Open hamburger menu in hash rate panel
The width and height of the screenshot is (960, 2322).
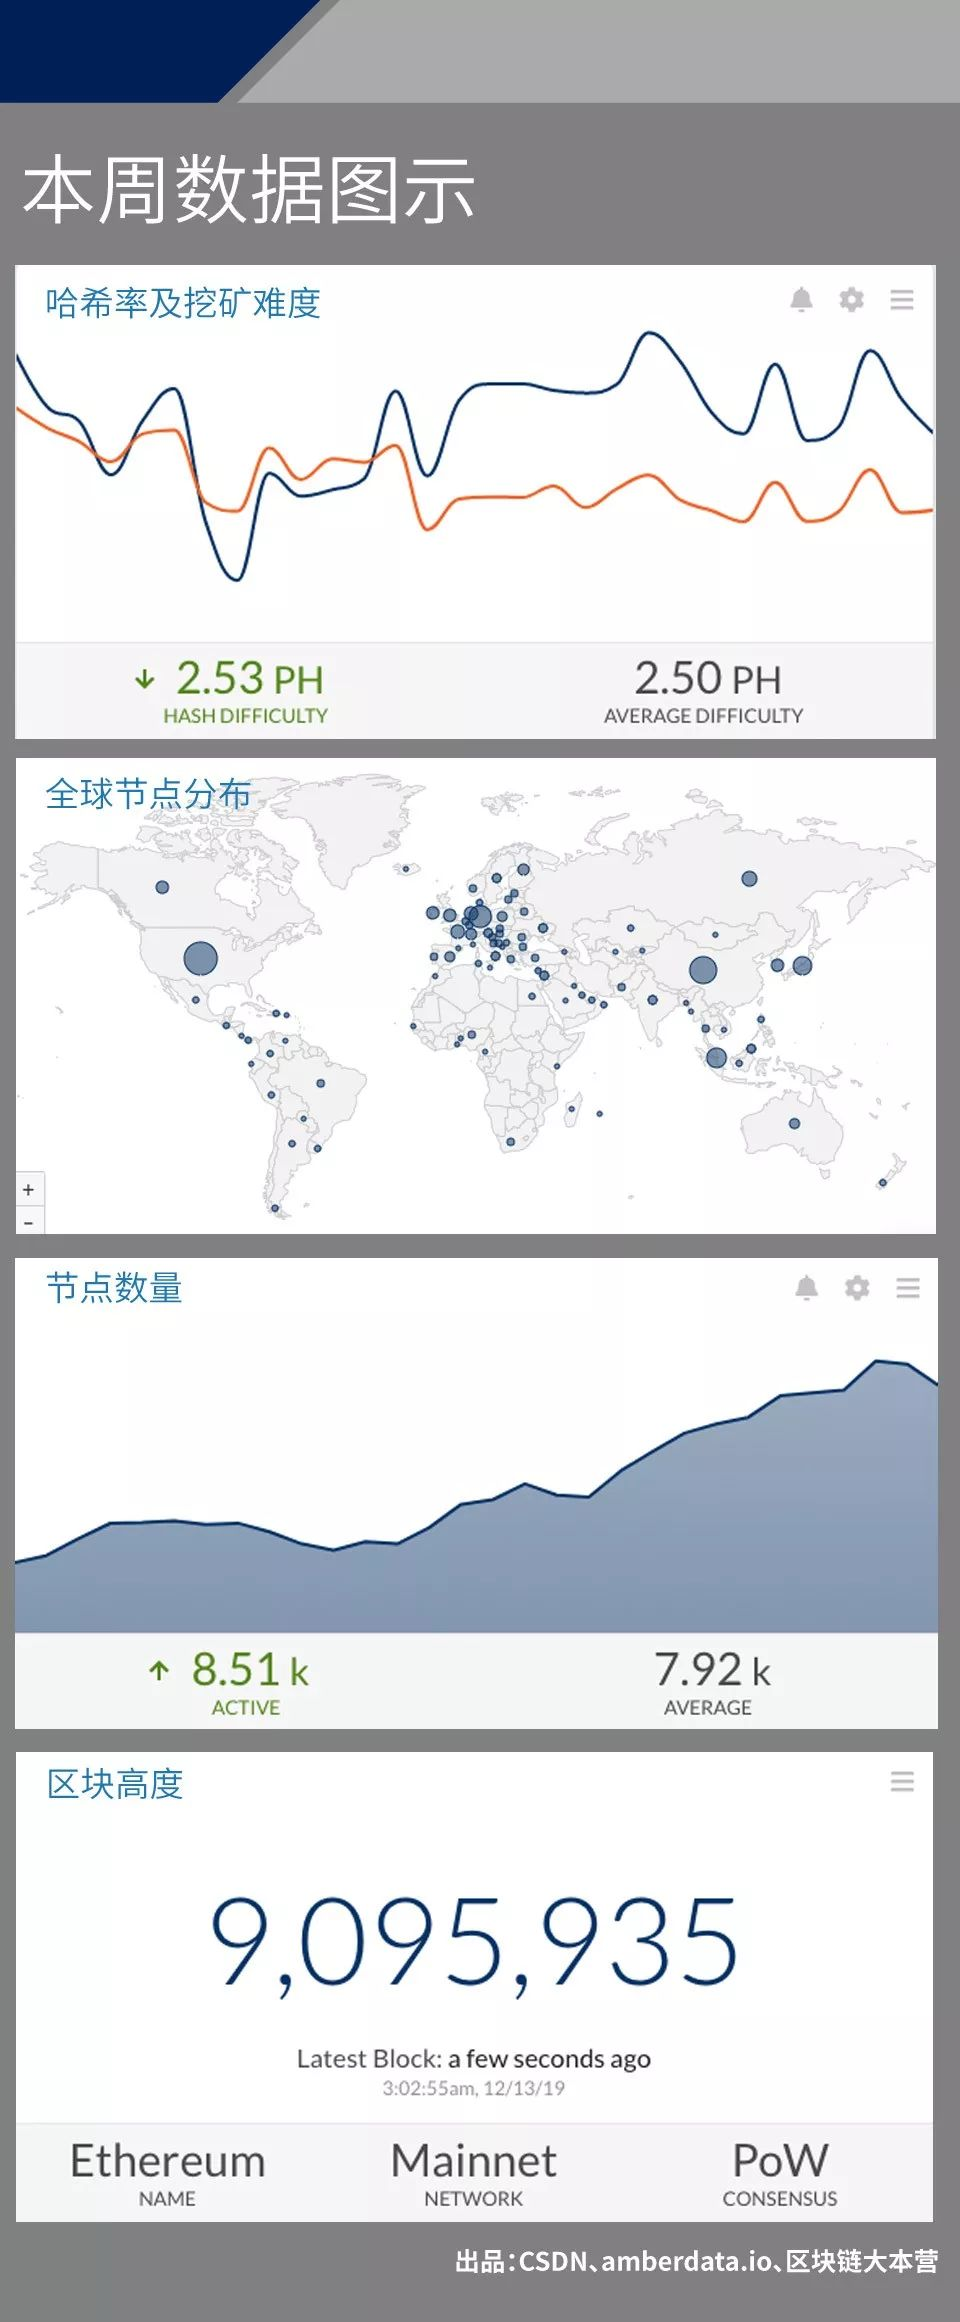(x=902, y=300)
